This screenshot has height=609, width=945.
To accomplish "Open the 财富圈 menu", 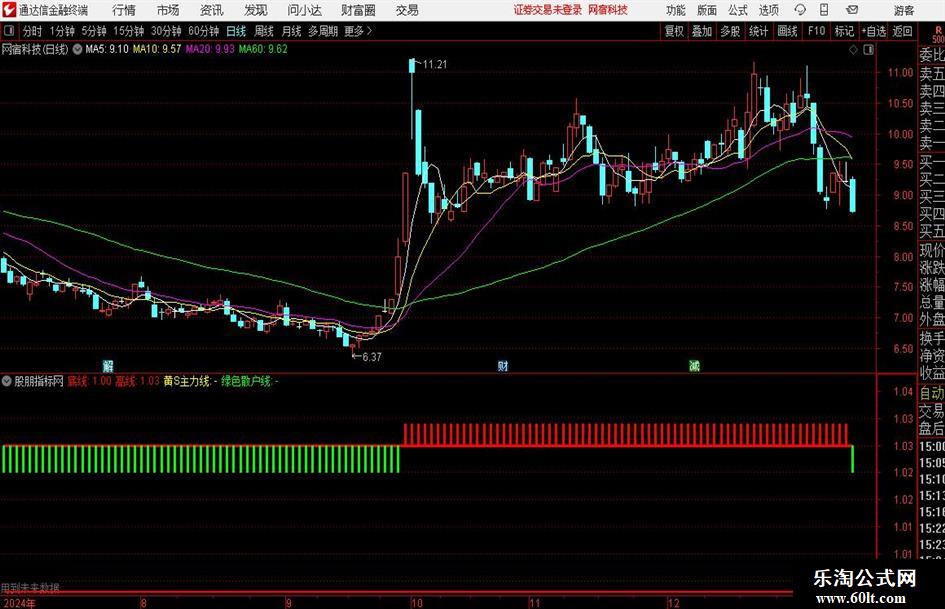I will click(358, 10).
